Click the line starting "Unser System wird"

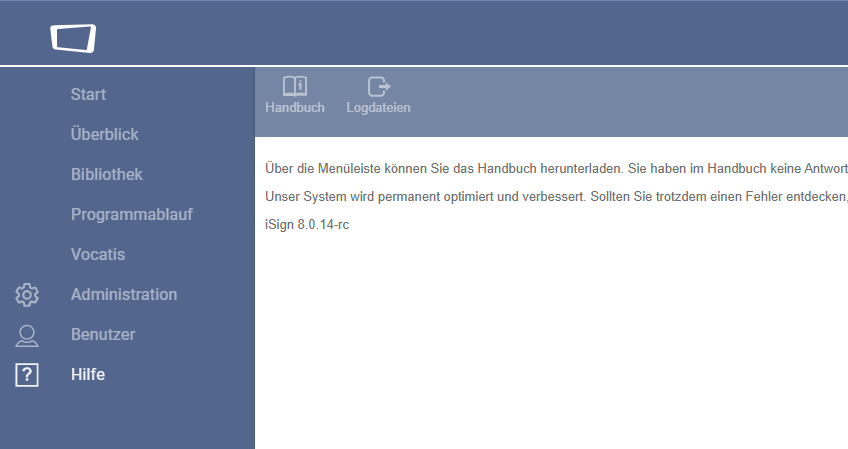point(556,196)
